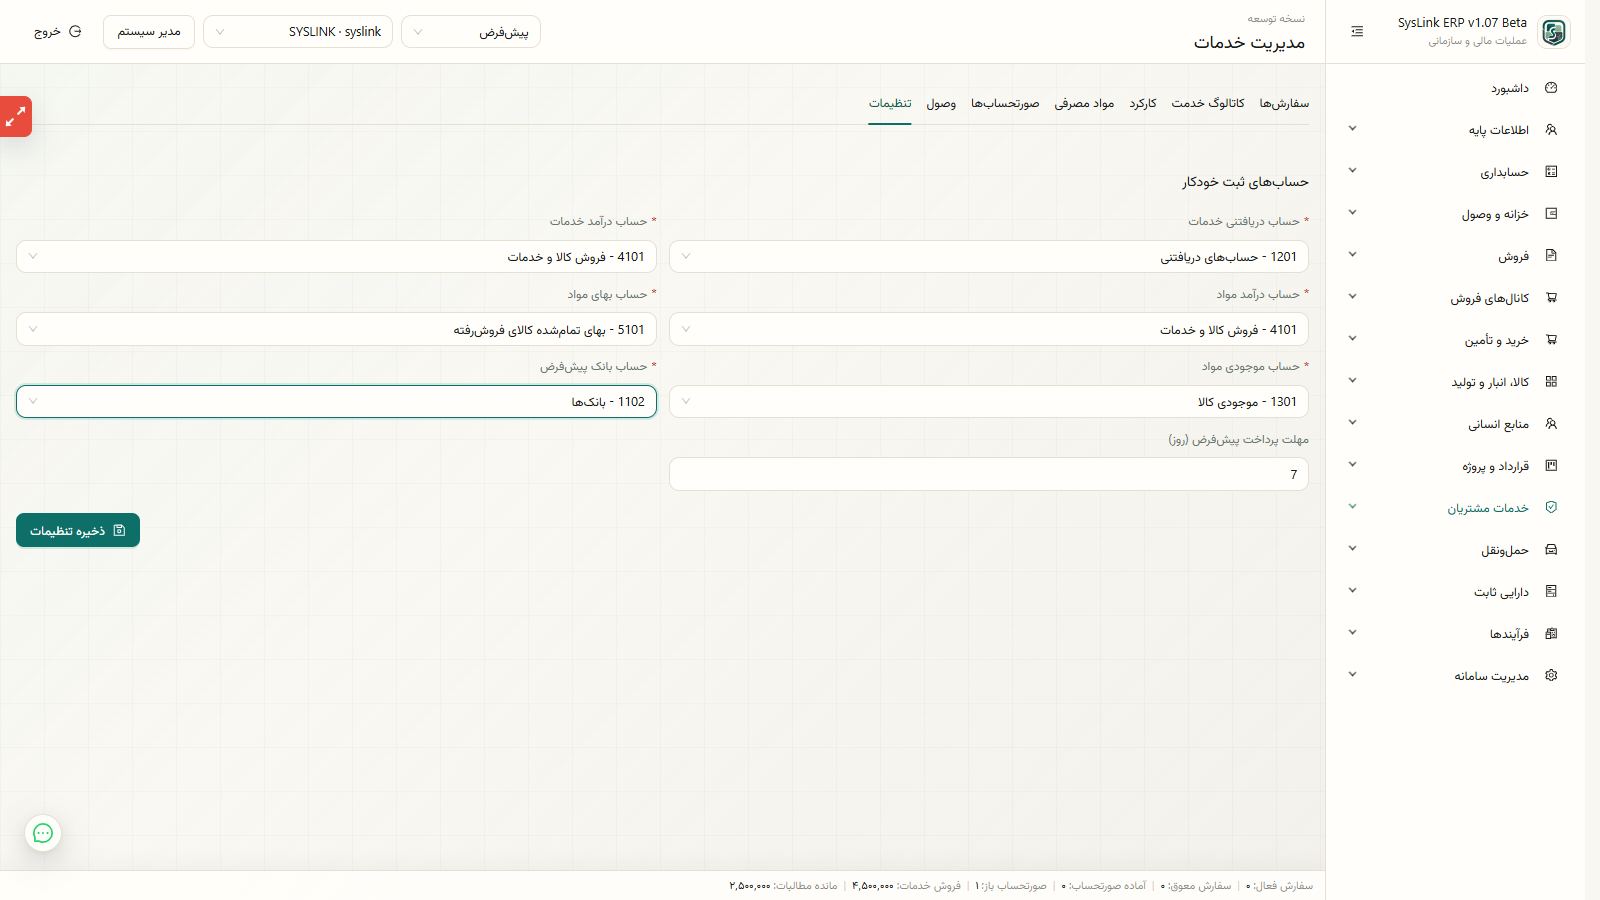The height and width of the screenshot is (900, 1600).
Task: Click the مدیر سیستم user button
Action: coord(149,32)
